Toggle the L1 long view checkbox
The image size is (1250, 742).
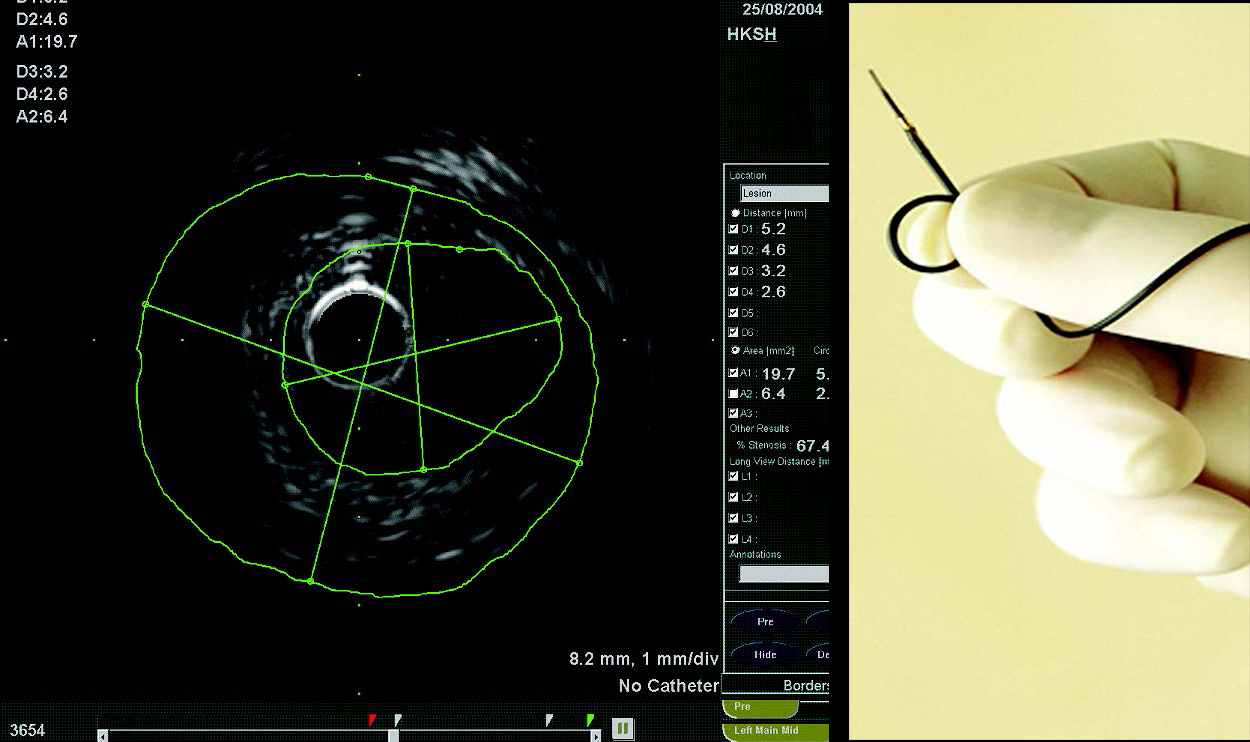click(734, 477)
